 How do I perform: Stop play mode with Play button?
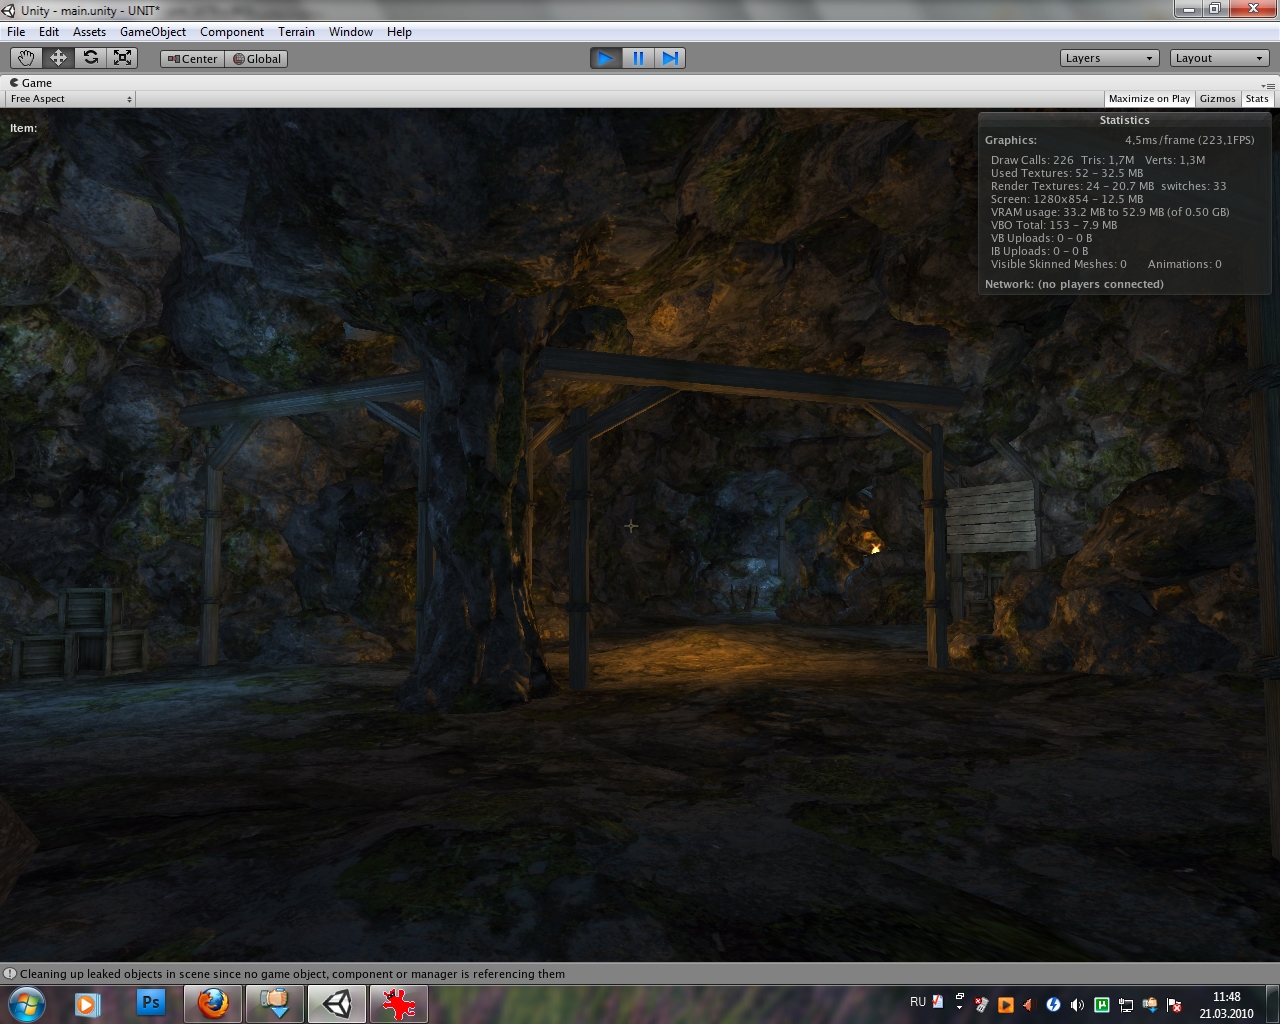(605, 58)
